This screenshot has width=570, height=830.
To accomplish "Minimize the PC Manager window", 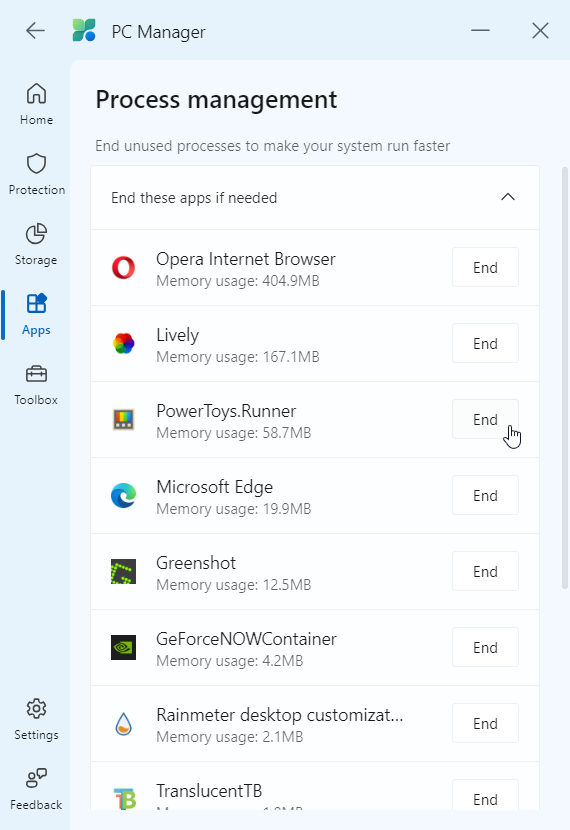I will coord(480,31).
